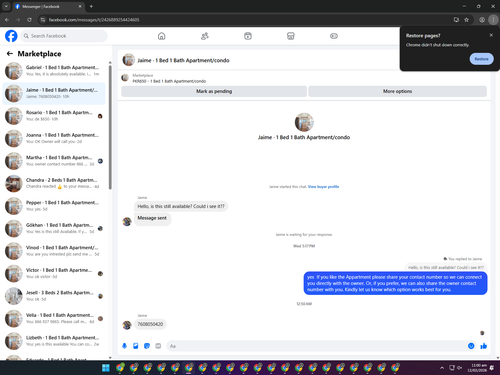
Task: Close the Messenger browser tab
Action: (80, 6)
